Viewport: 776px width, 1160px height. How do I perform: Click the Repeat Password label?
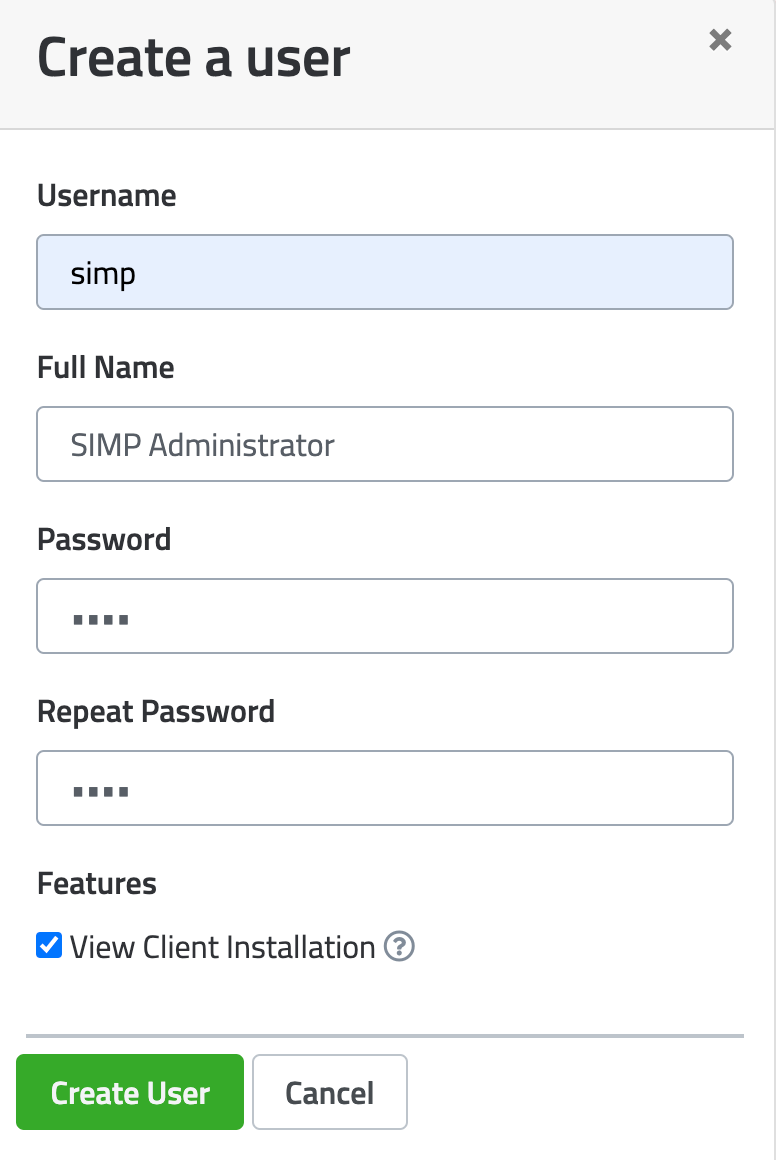coord(155,711)
